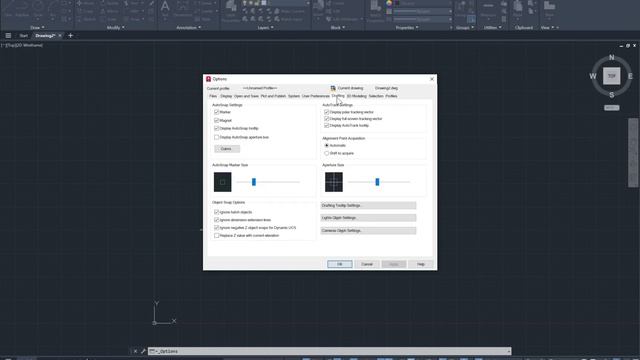Image resolution: width=640 pixels, height=360 pixels.
Task: Toggle Ignore negative Z object snaps checkbox
Action: point(217,228)
